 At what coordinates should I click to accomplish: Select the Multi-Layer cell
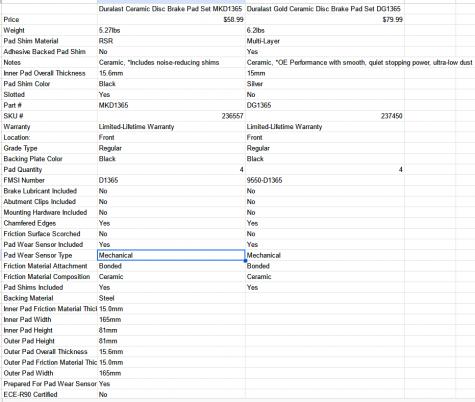pyautogui.click(x=325, y=41)
